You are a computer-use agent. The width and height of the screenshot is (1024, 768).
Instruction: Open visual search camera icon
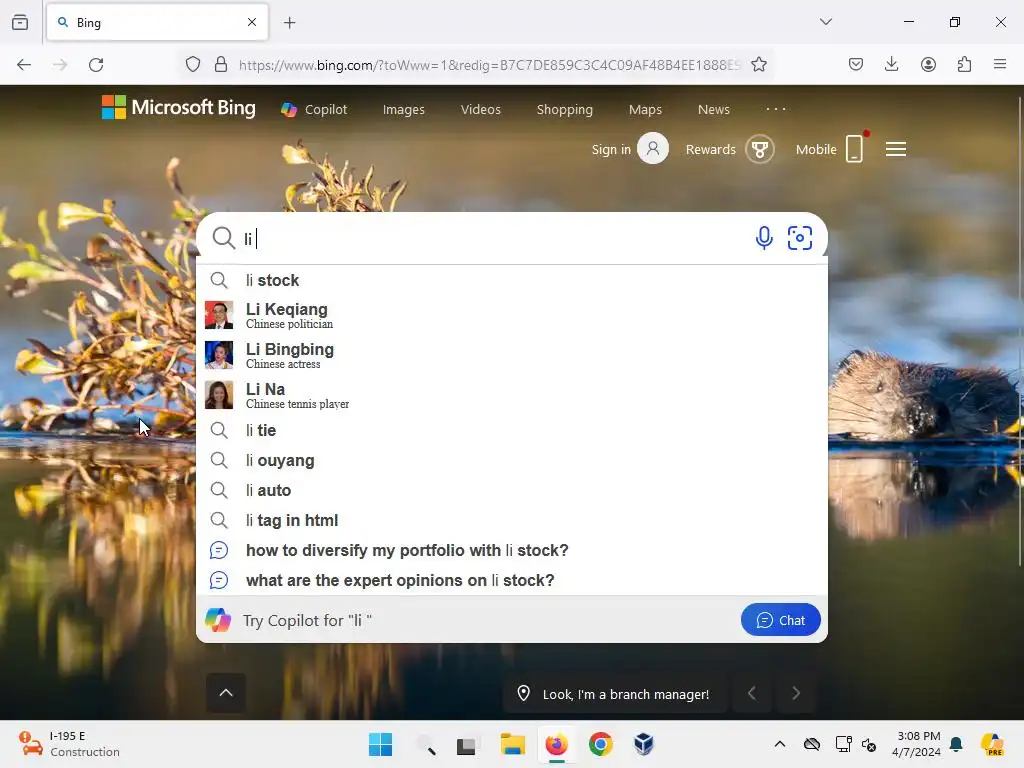tap(799, 238)
